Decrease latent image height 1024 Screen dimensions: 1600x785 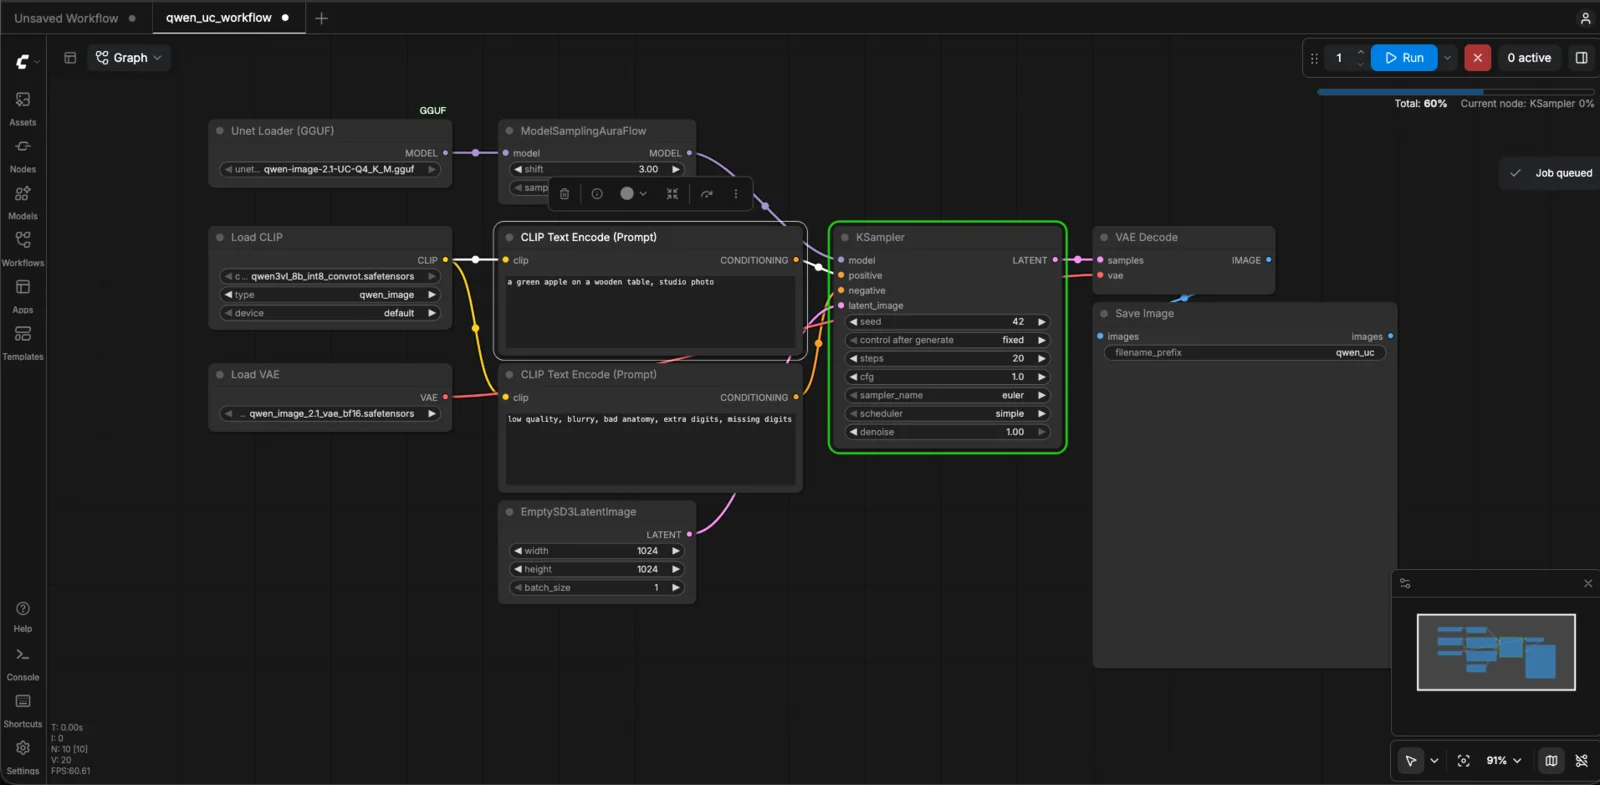pos(518,570)
